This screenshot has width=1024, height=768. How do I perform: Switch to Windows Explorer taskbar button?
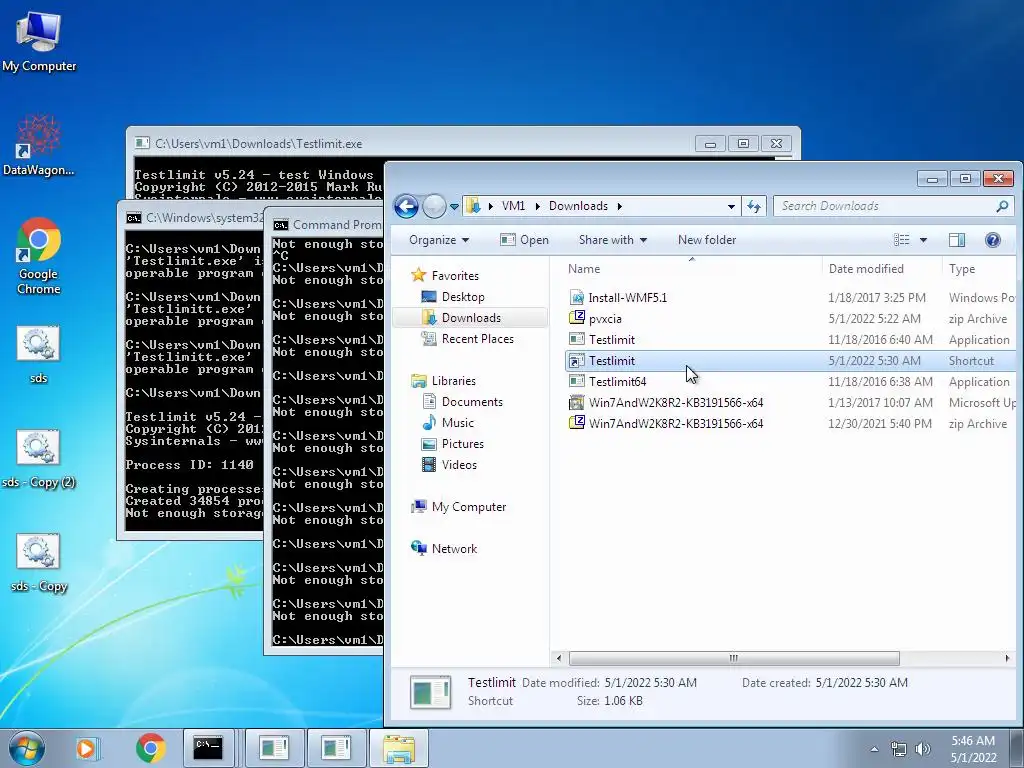[398, 748]
